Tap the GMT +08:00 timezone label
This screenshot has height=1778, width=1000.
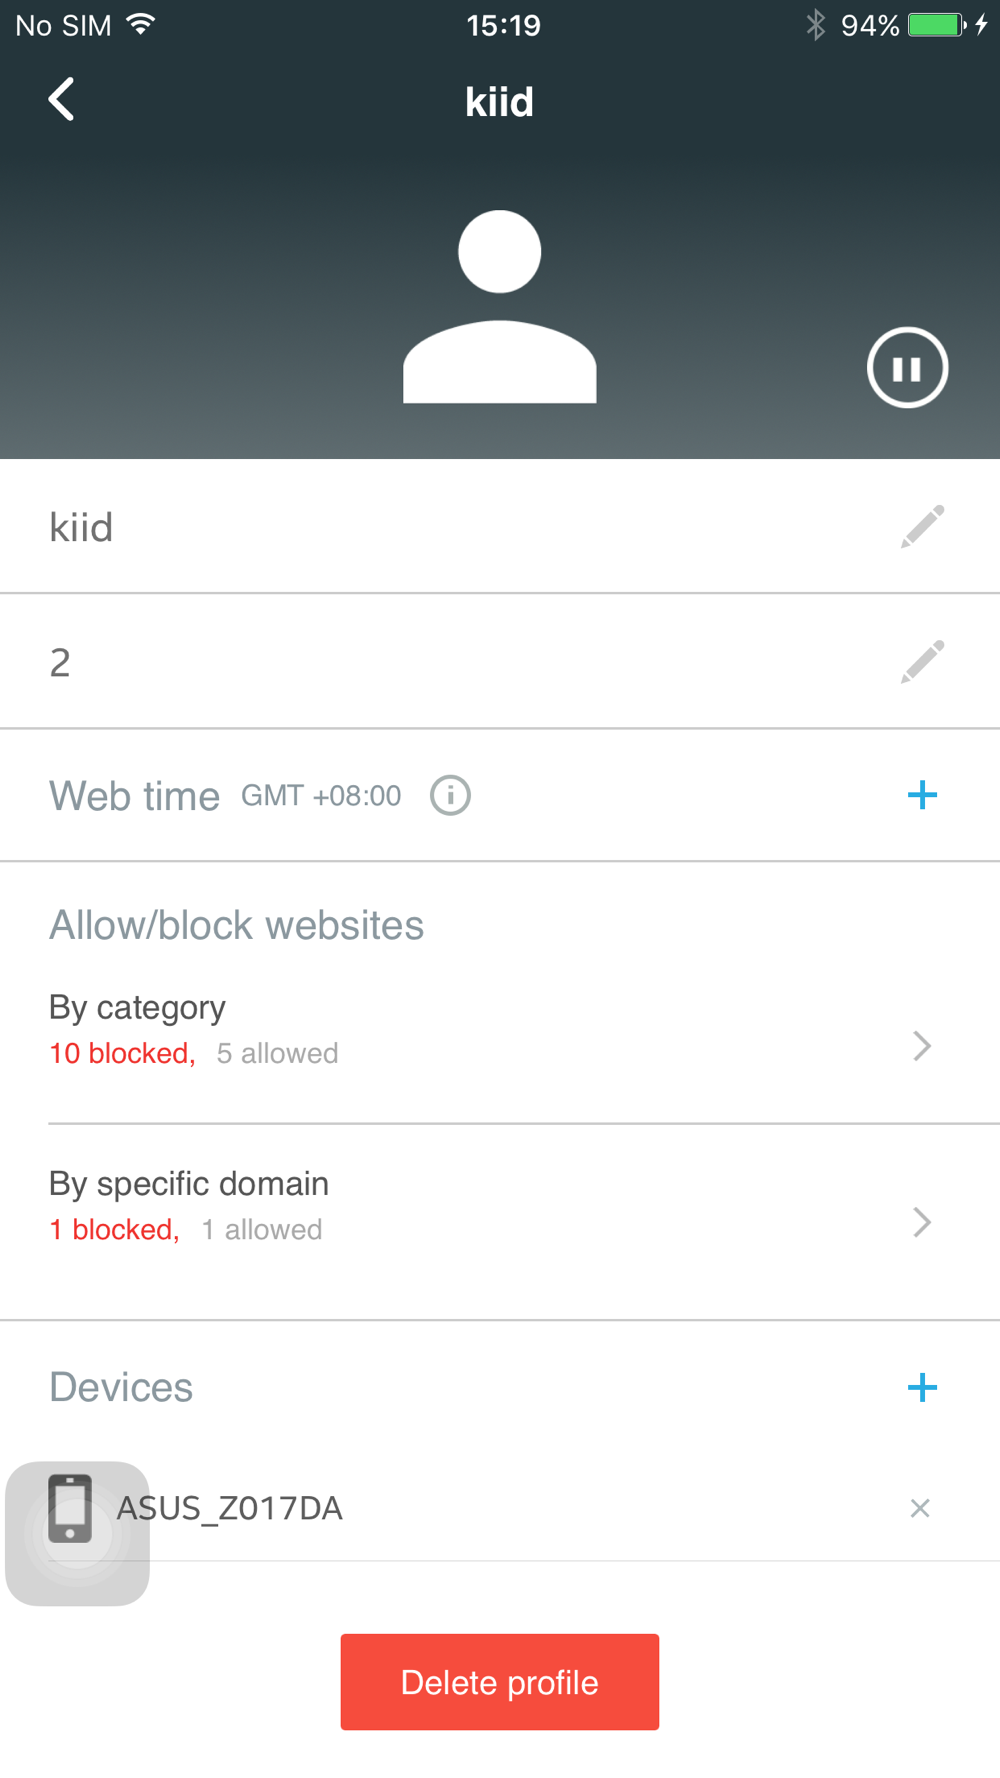(x=321, y=796)
